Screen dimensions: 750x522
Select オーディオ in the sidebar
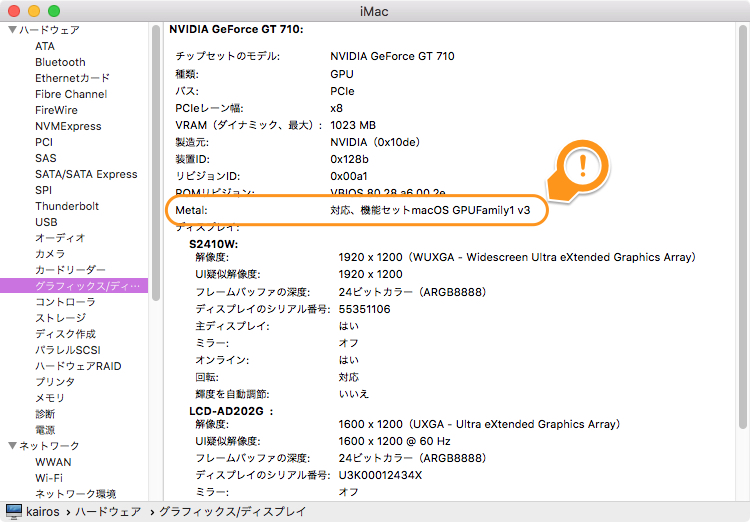pos(60,238)
